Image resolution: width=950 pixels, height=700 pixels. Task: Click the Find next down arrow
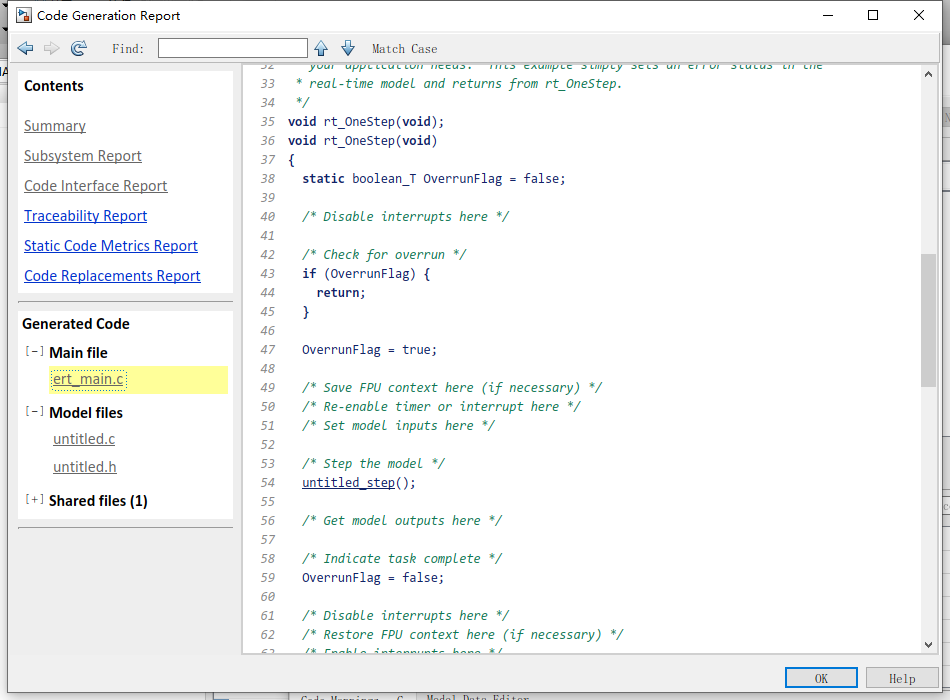click(x=348, y=48)
